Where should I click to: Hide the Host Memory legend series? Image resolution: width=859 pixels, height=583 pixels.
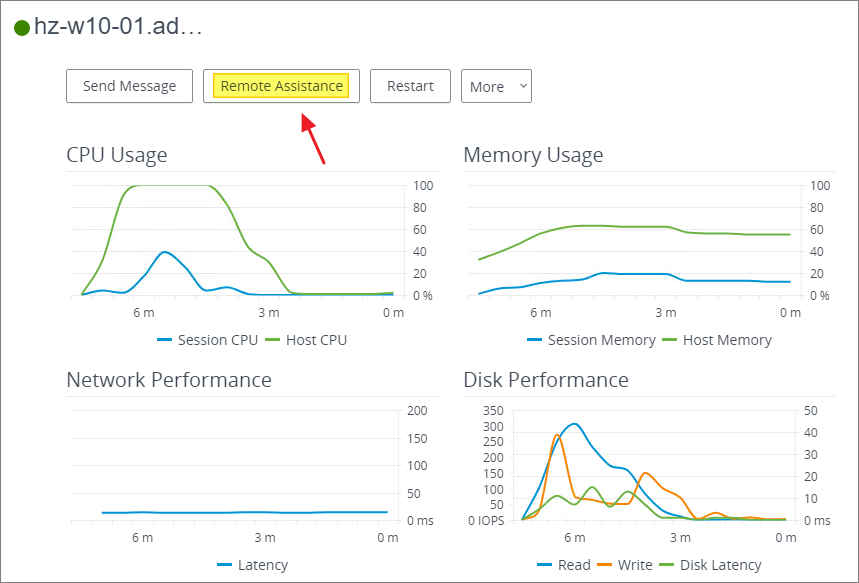pos(716,340)
